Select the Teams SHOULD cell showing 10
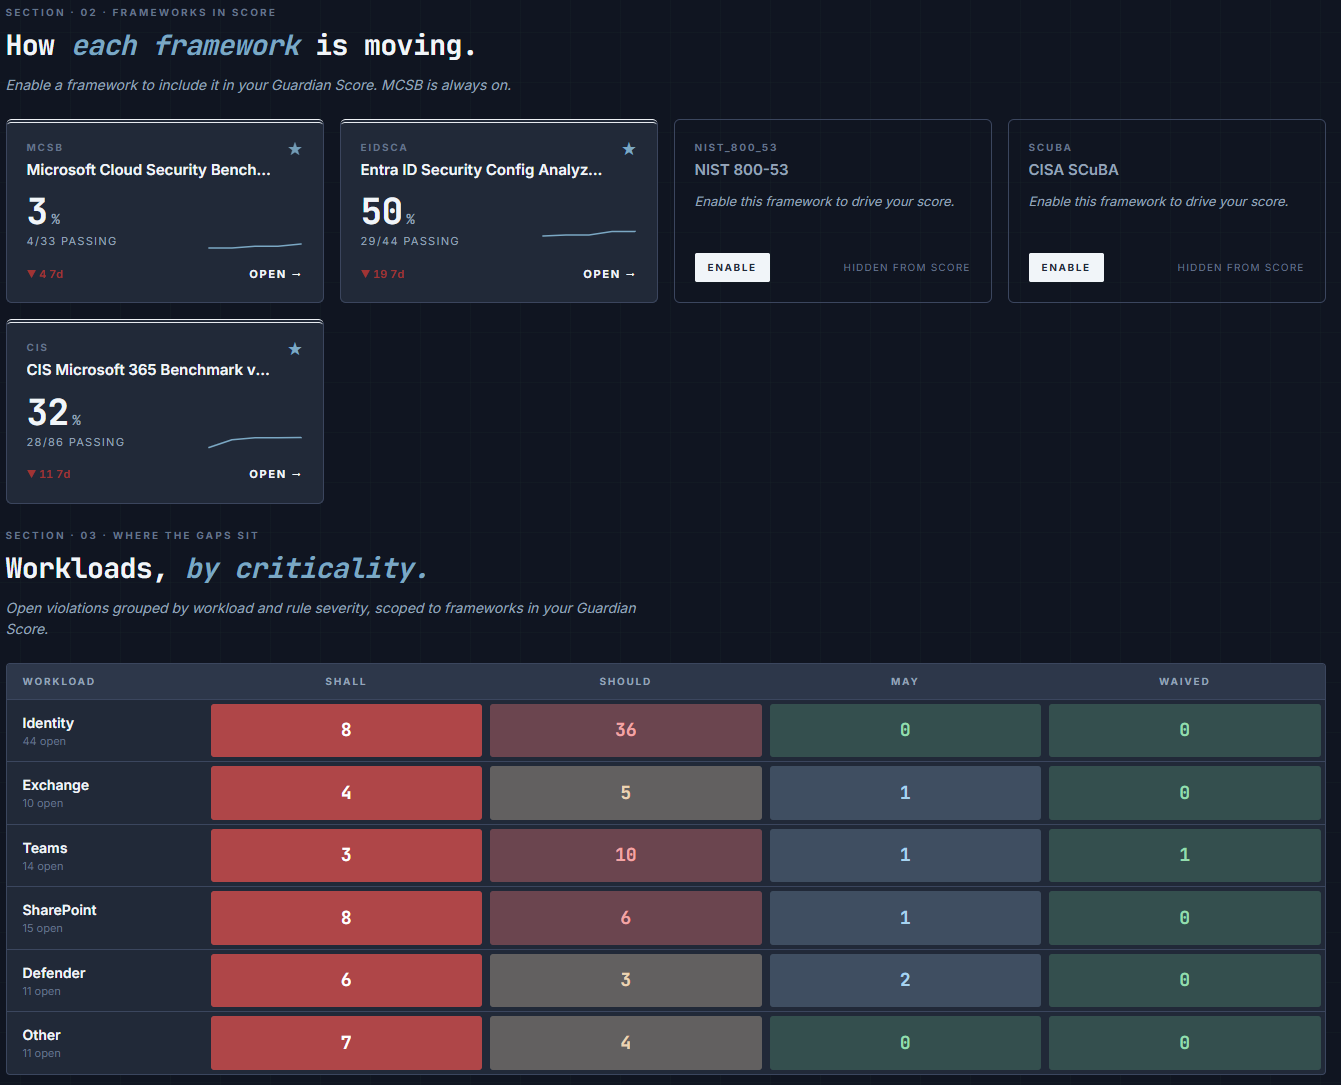Screen dimensions: 1341x1085 (626, 855)
